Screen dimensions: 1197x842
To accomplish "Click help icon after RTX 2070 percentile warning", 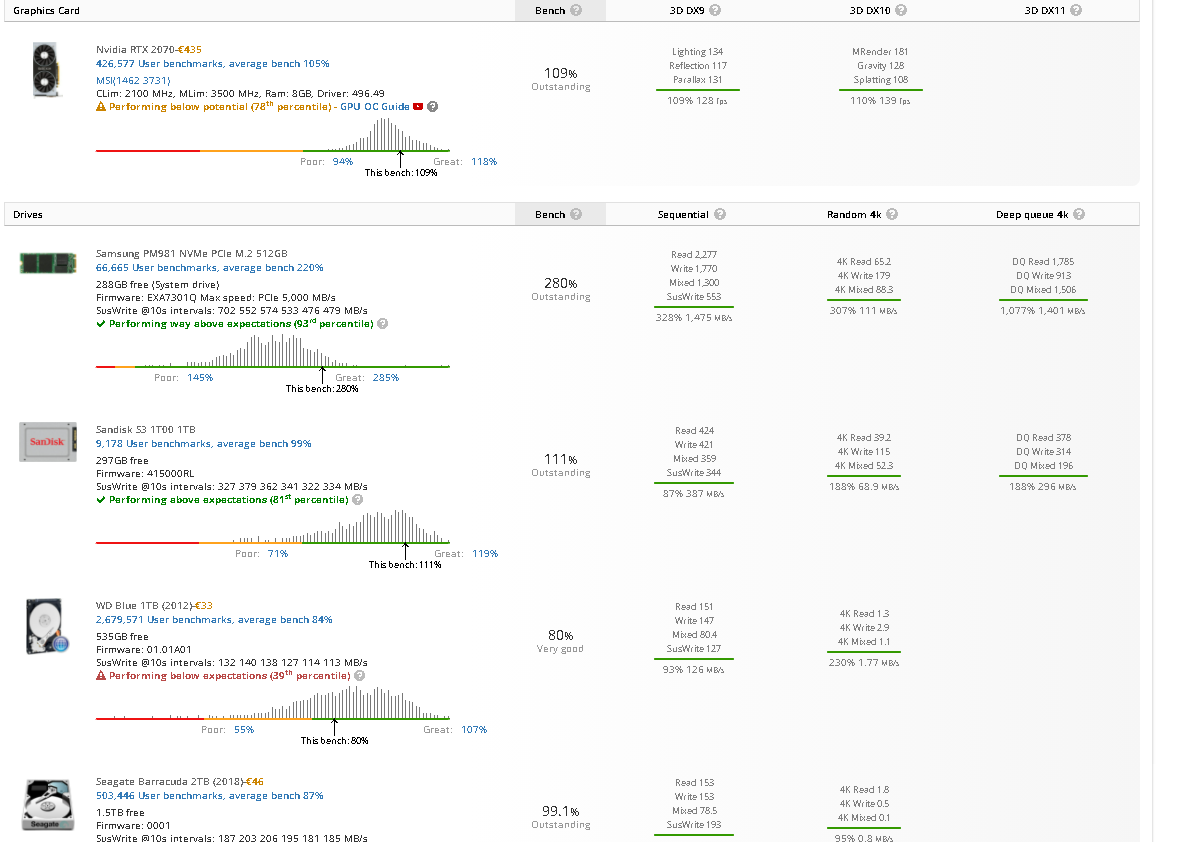I will coord(432,106).
